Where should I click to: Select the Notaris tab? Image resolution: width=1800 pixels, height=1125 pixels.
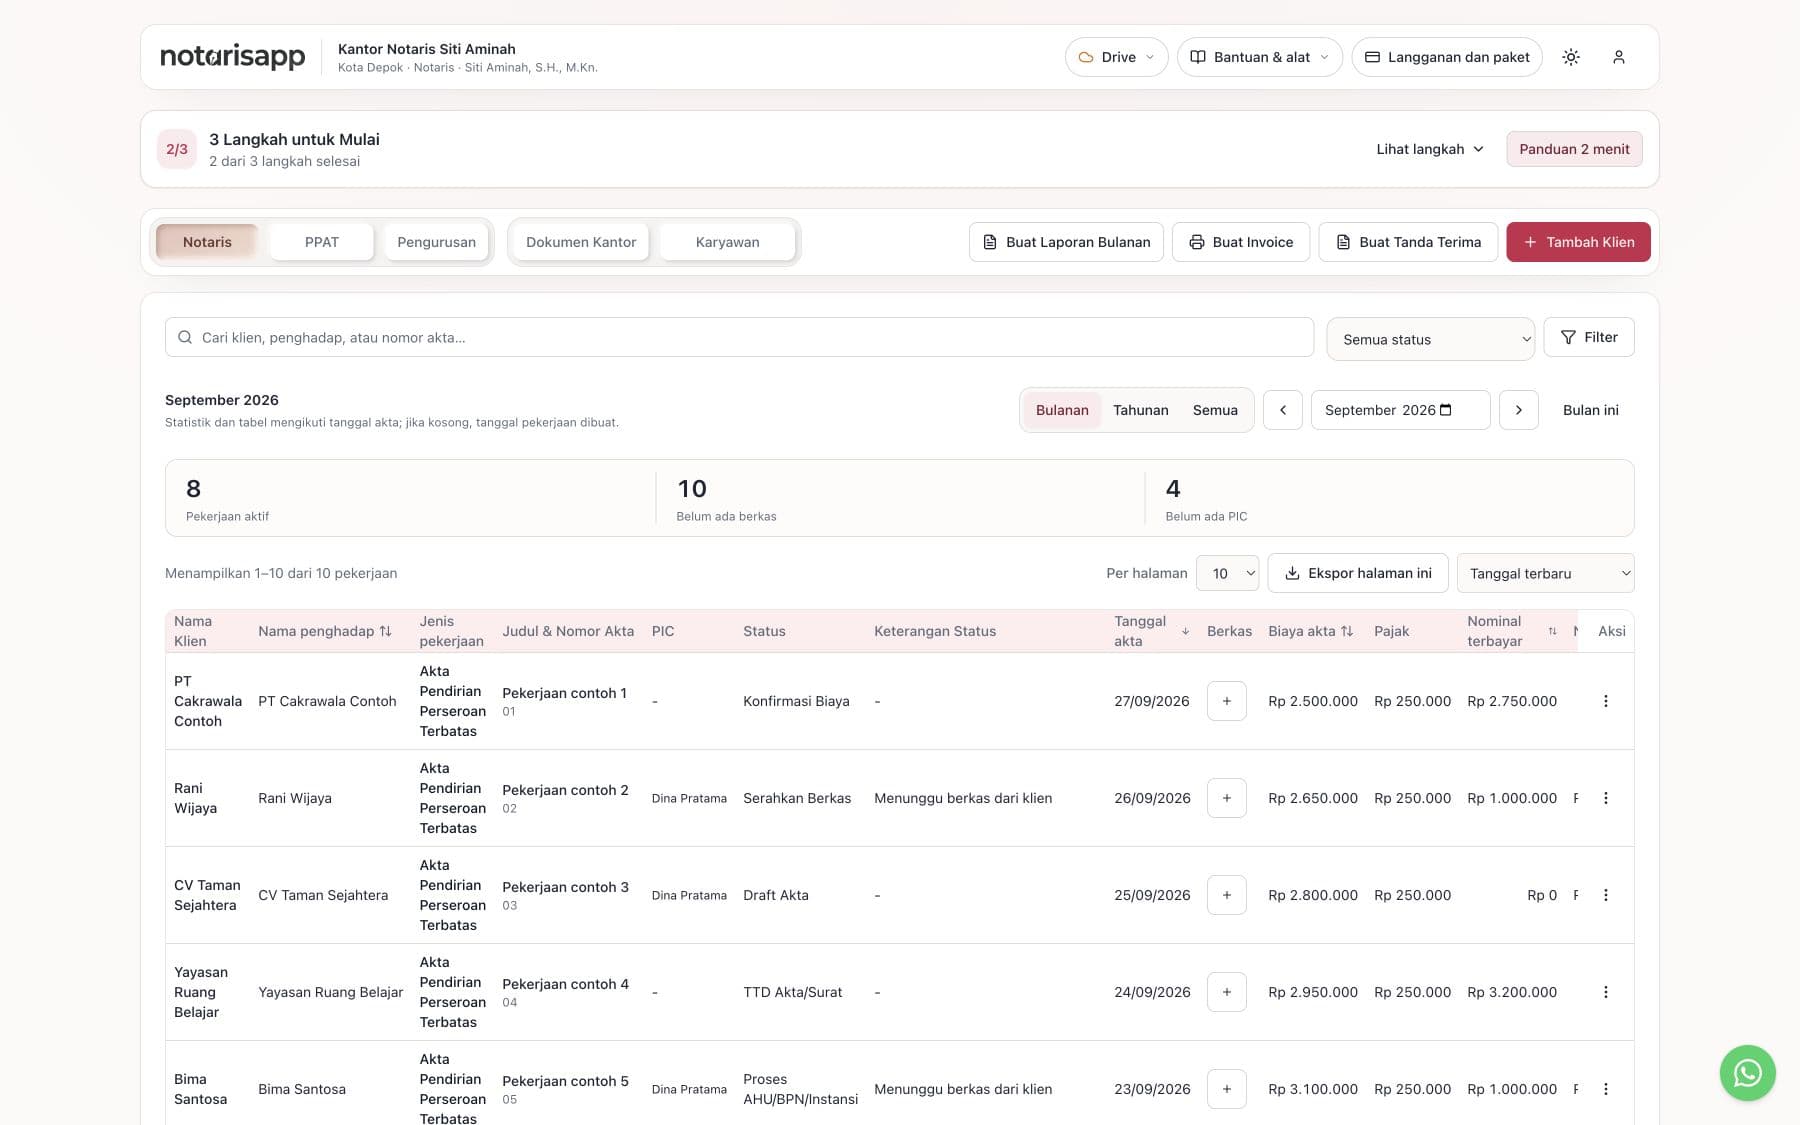(207, 242)
